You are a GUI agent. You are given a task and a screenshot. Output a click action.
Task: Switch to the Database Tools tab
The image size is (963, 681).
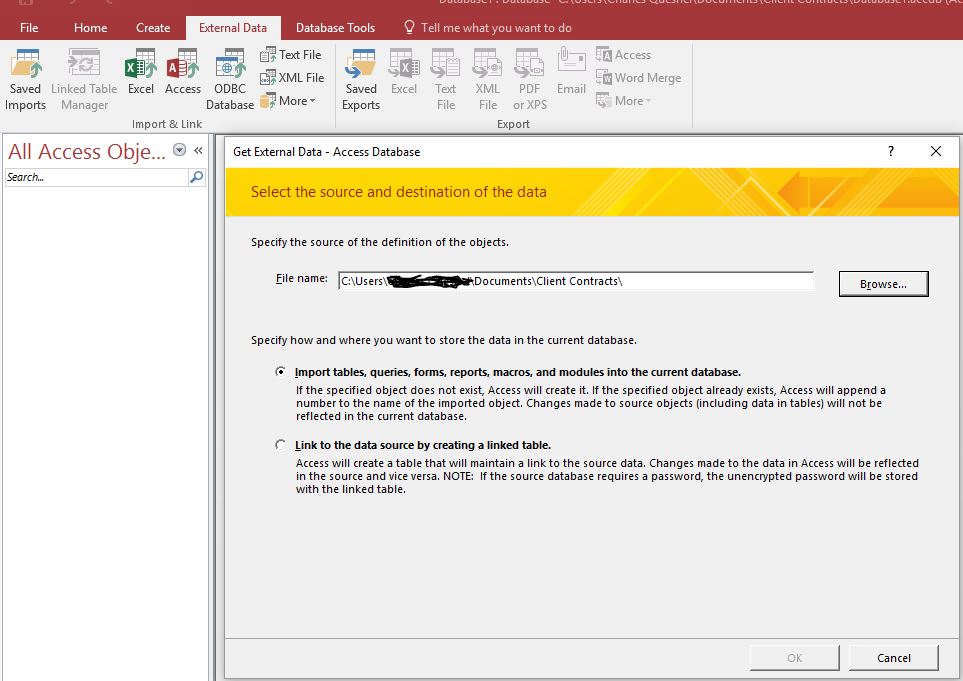[x=335, y=28]
